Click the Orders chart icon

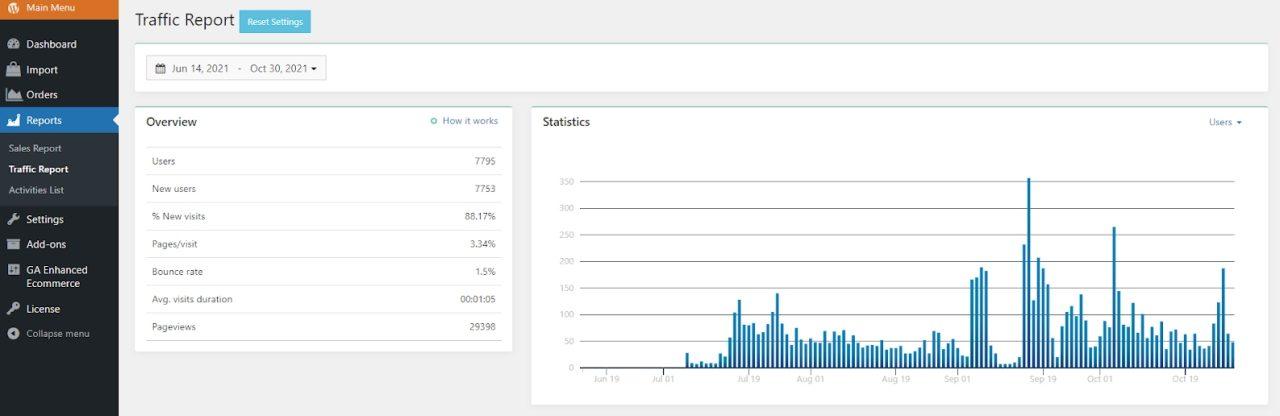click(x=13, y=95)
